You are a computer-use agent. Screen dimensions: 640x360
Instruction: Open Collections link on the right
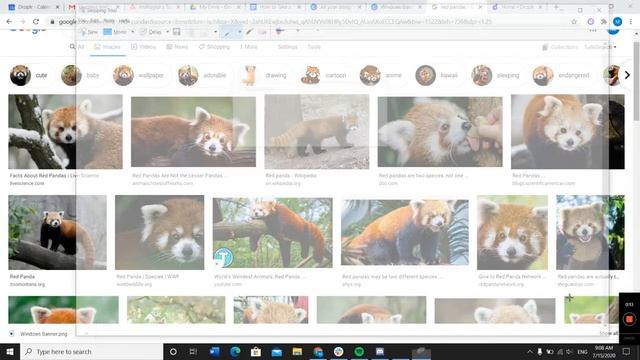coord(560,47)
